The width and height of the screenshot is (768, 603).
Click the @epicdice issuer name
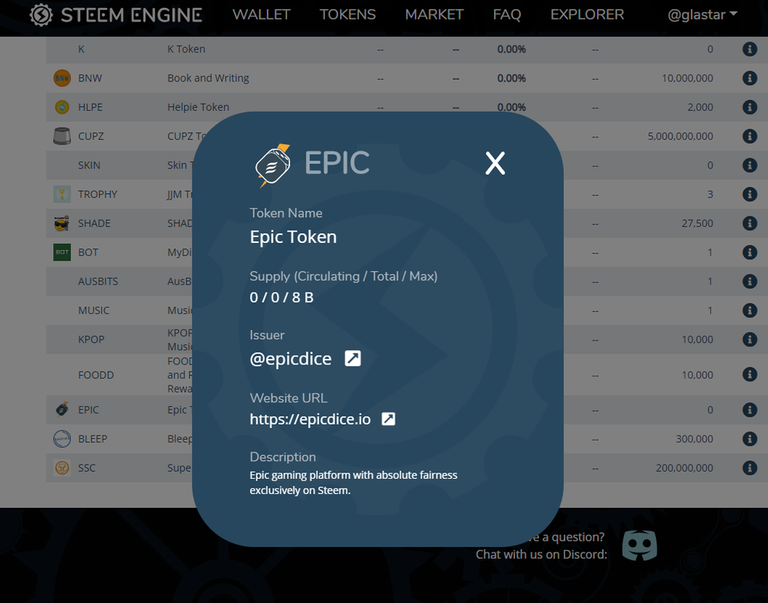pos(290,358)
